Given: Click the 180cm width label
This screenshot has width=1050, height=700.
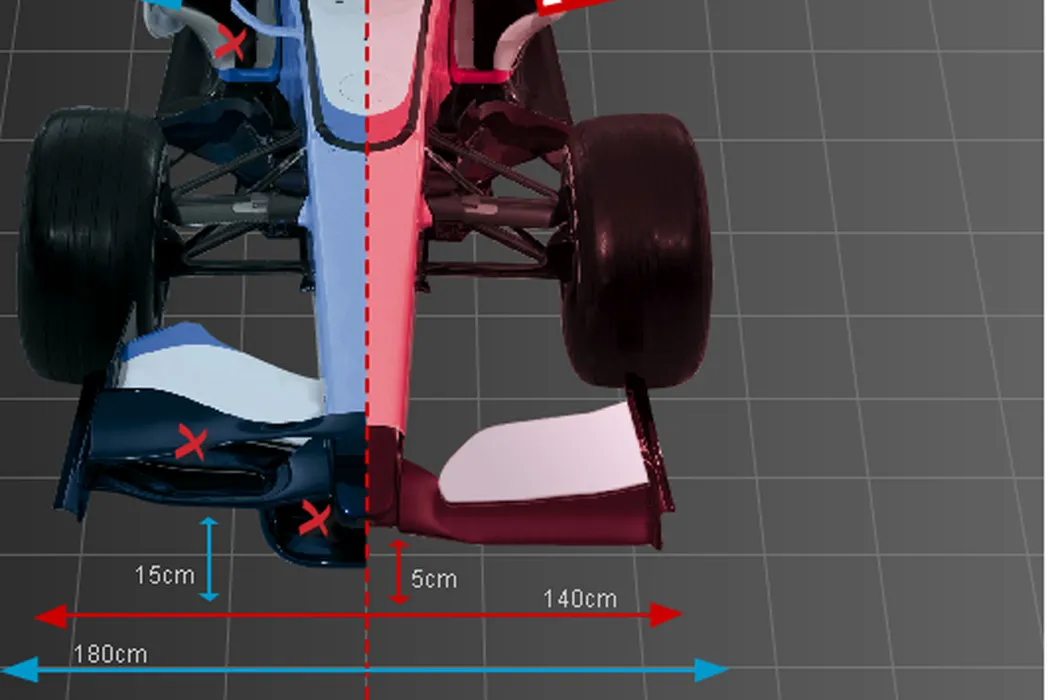Looking at the screenshot, I should pos(110,654).
